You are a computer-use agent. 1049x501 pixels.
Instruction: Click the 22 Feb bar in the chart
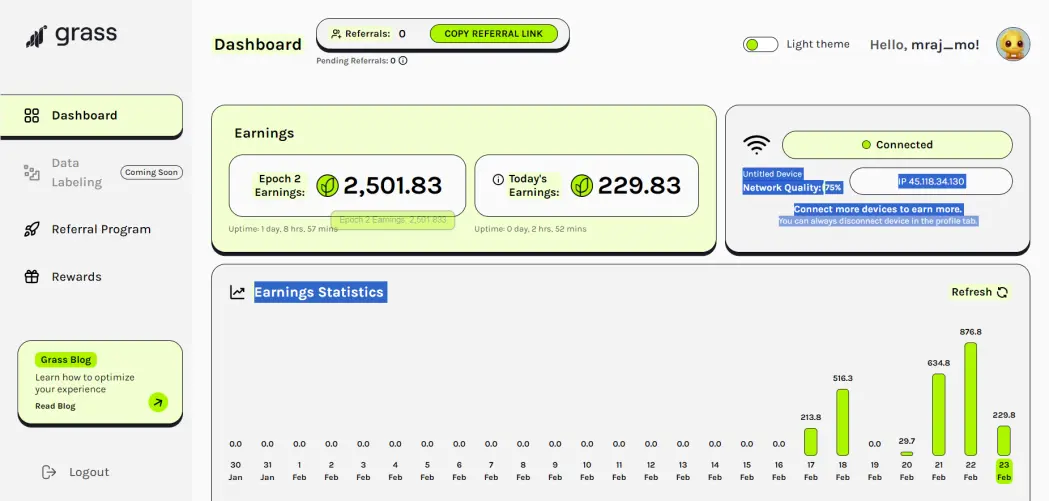pos(970,399)
